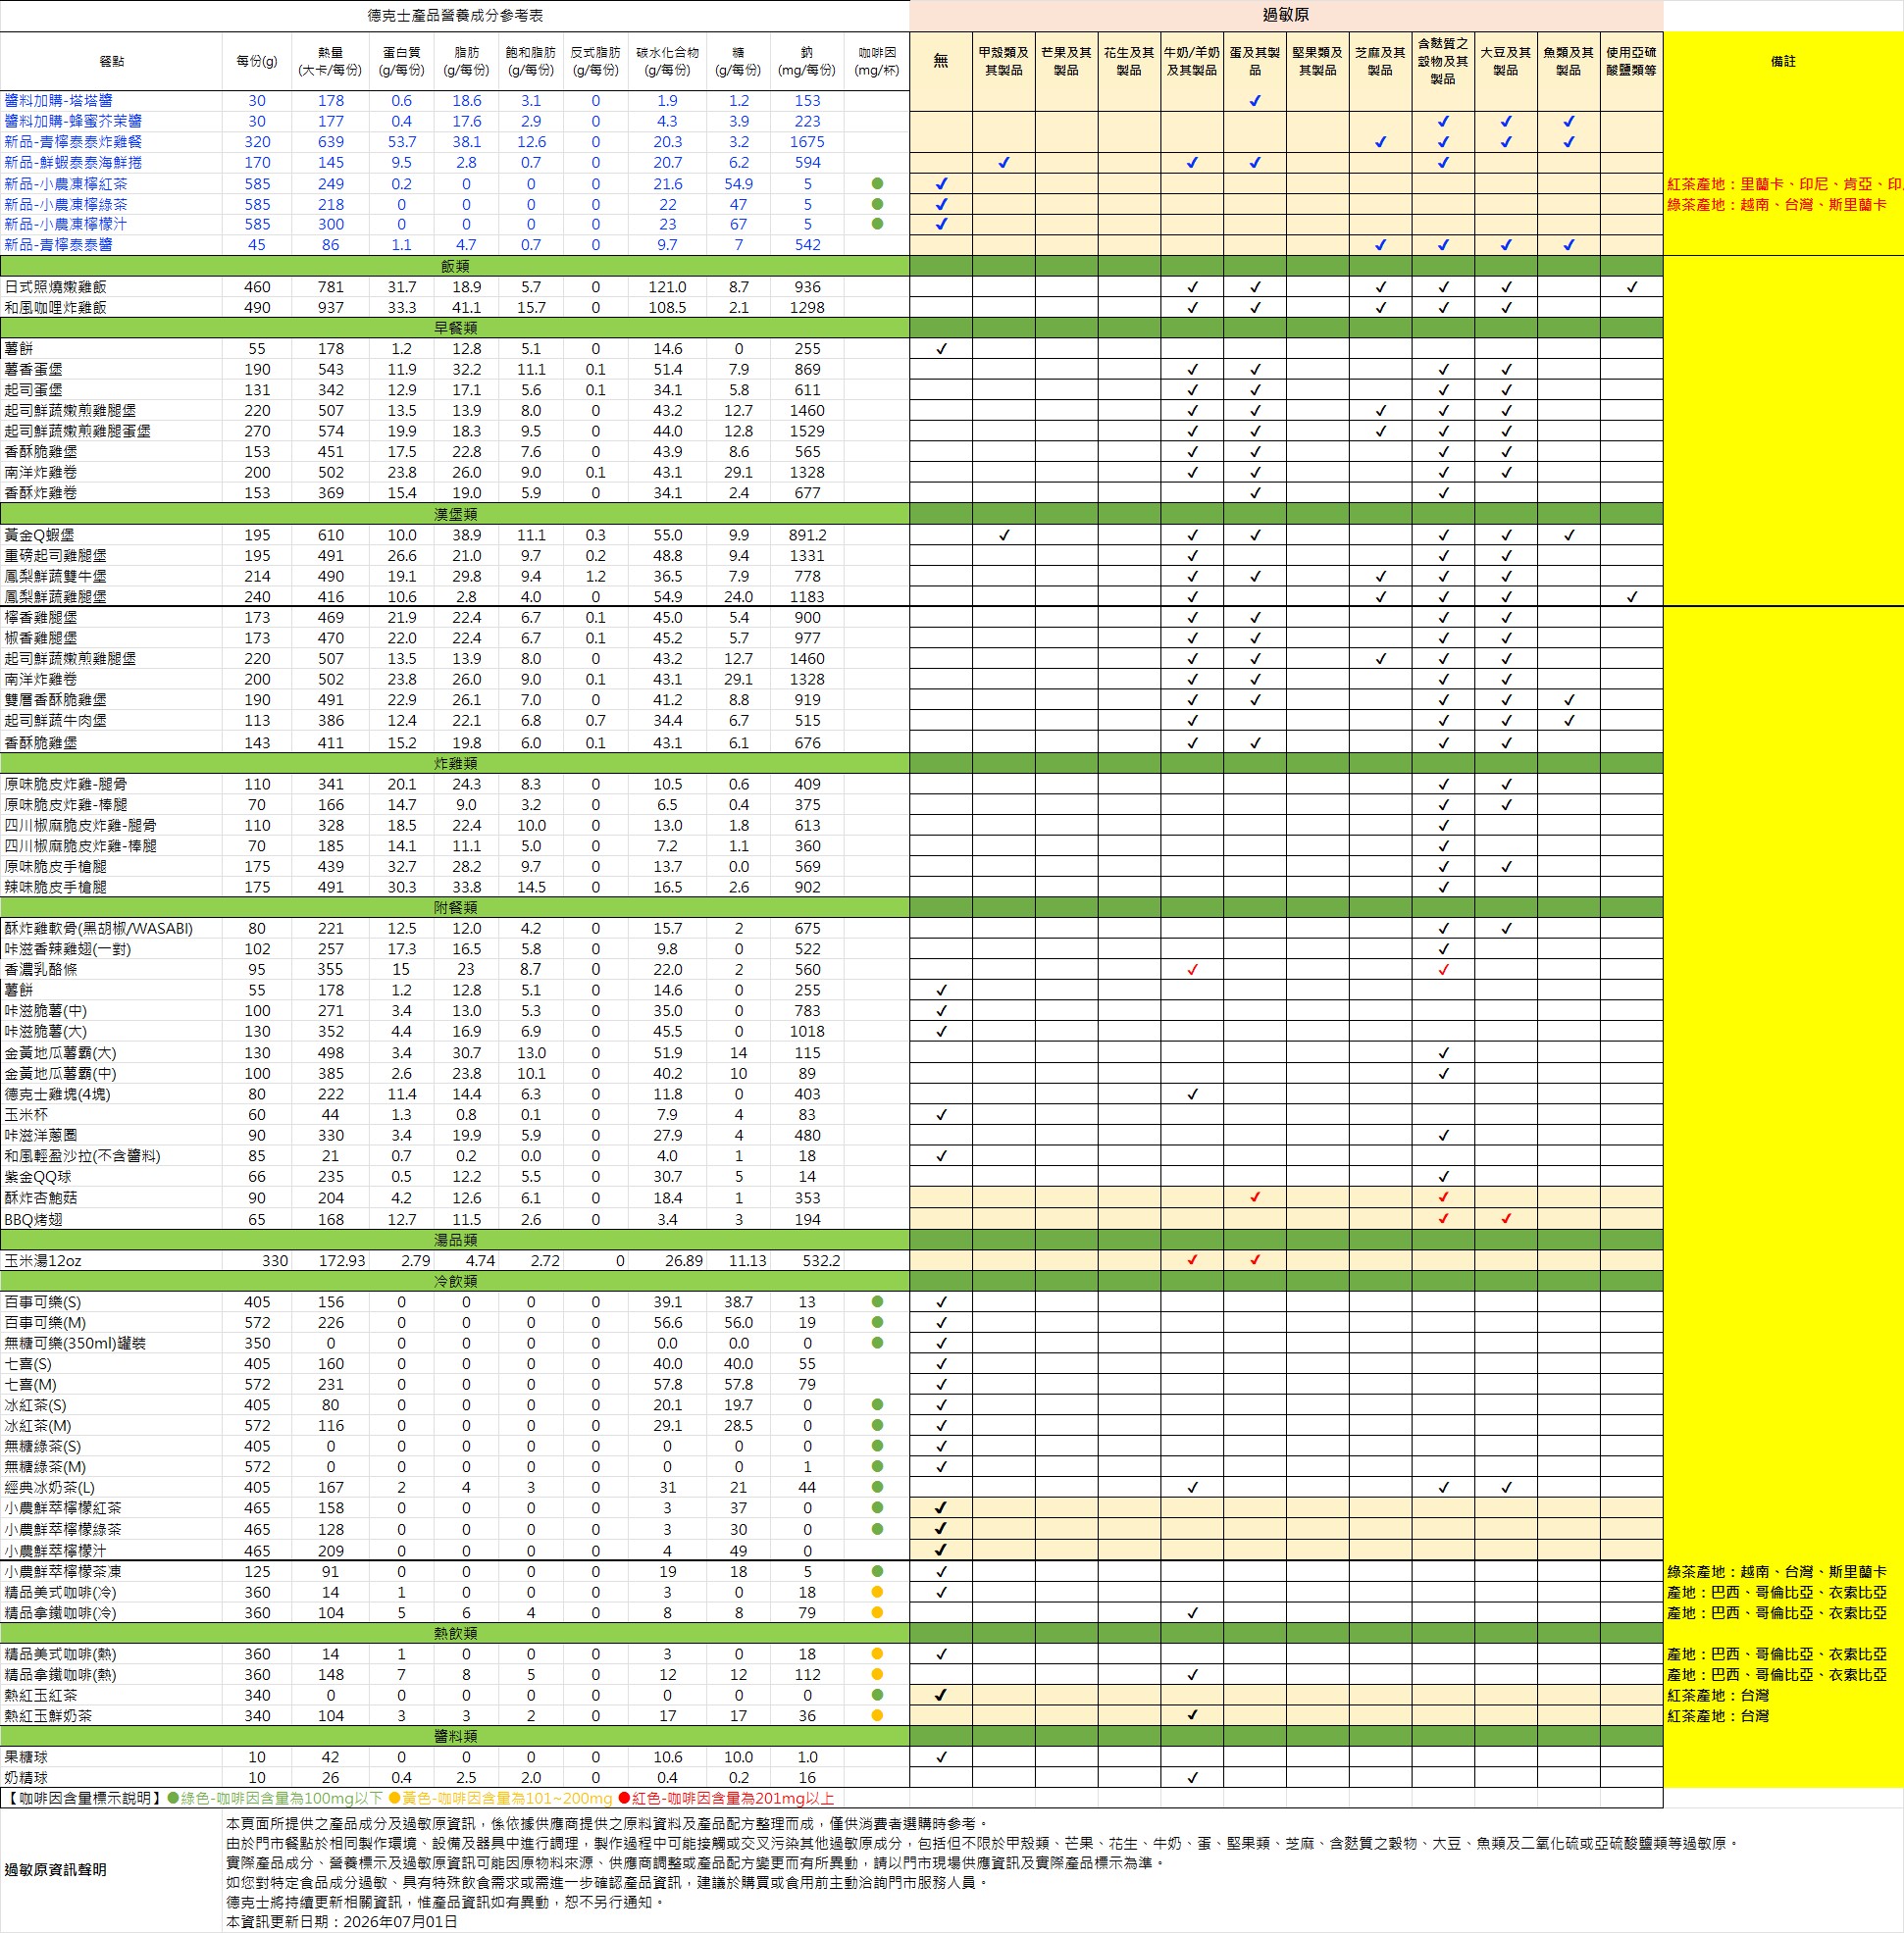Click the green caffeine dot for 新品-小農凍檸紅茶

[877, 184]
